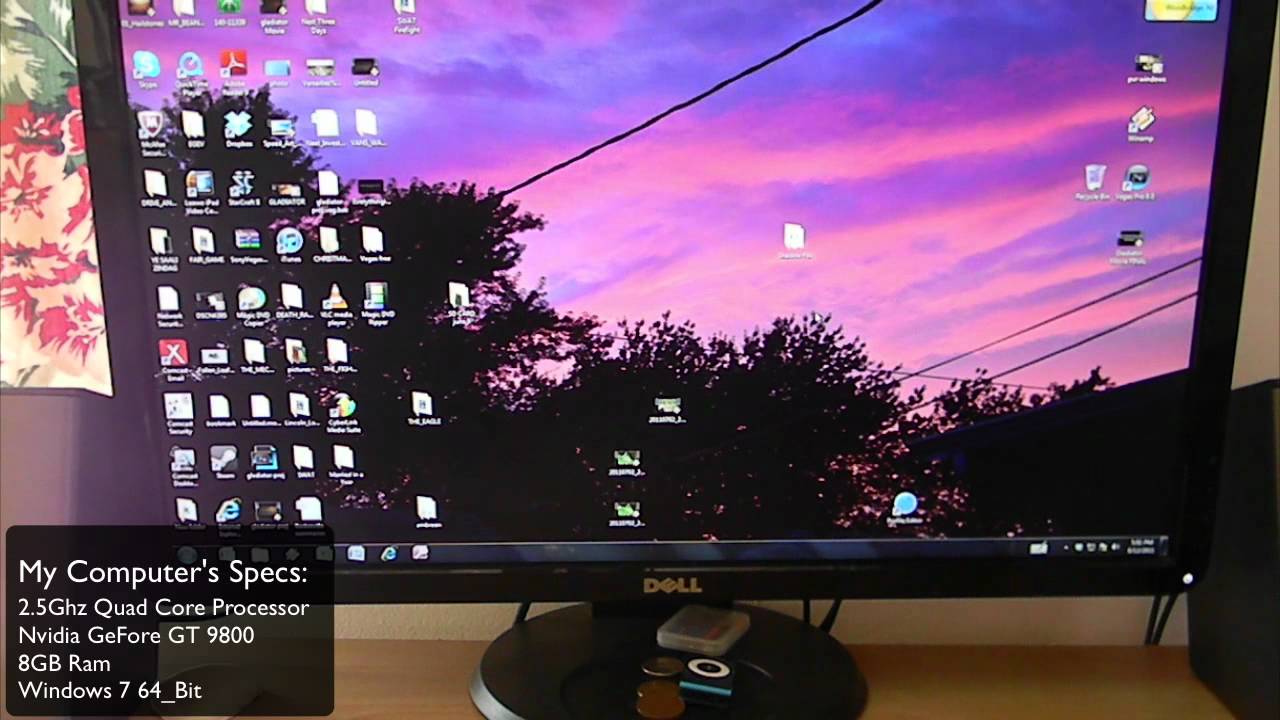Select the Dropbox desktop icon
The image size is (1280, 720).
tap(238, 128)
